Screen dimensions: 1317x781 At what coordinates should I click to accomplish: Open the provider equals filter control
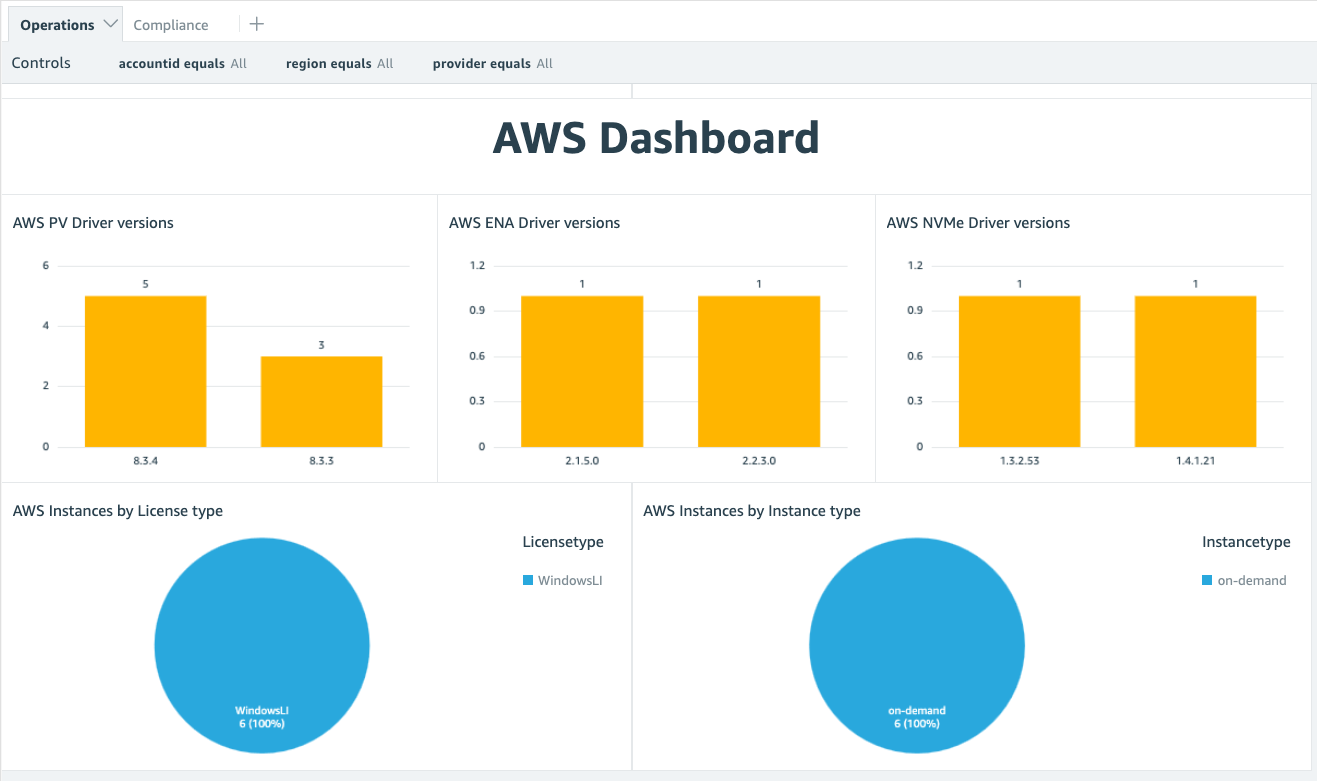[492, 63]
